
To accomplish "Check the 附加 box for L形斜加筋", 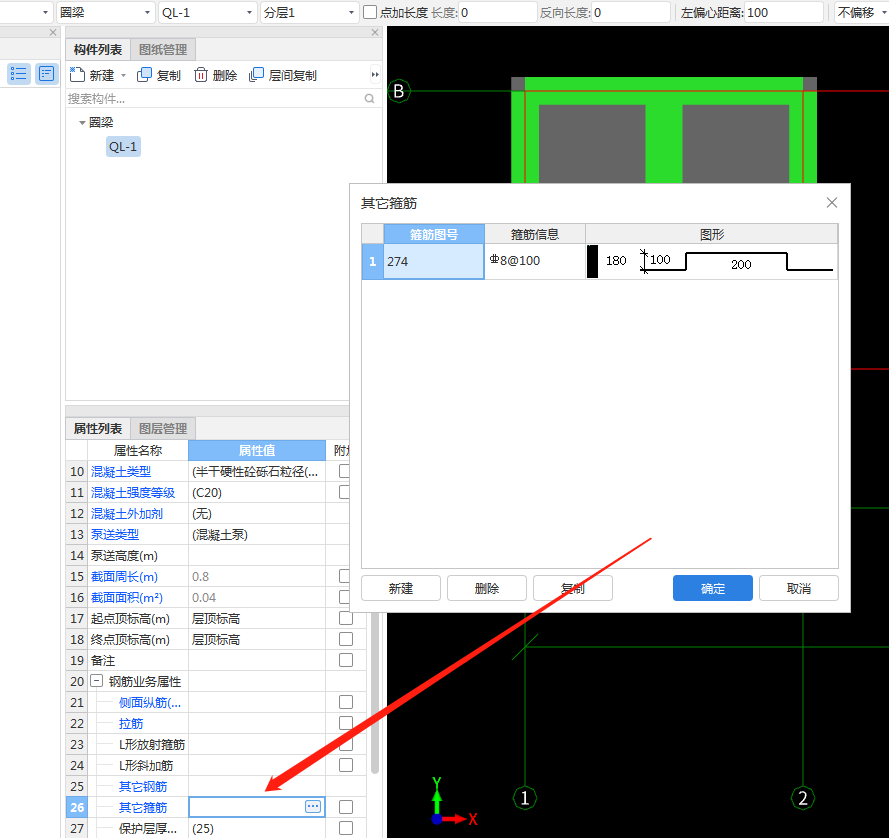I will (345, 765).
